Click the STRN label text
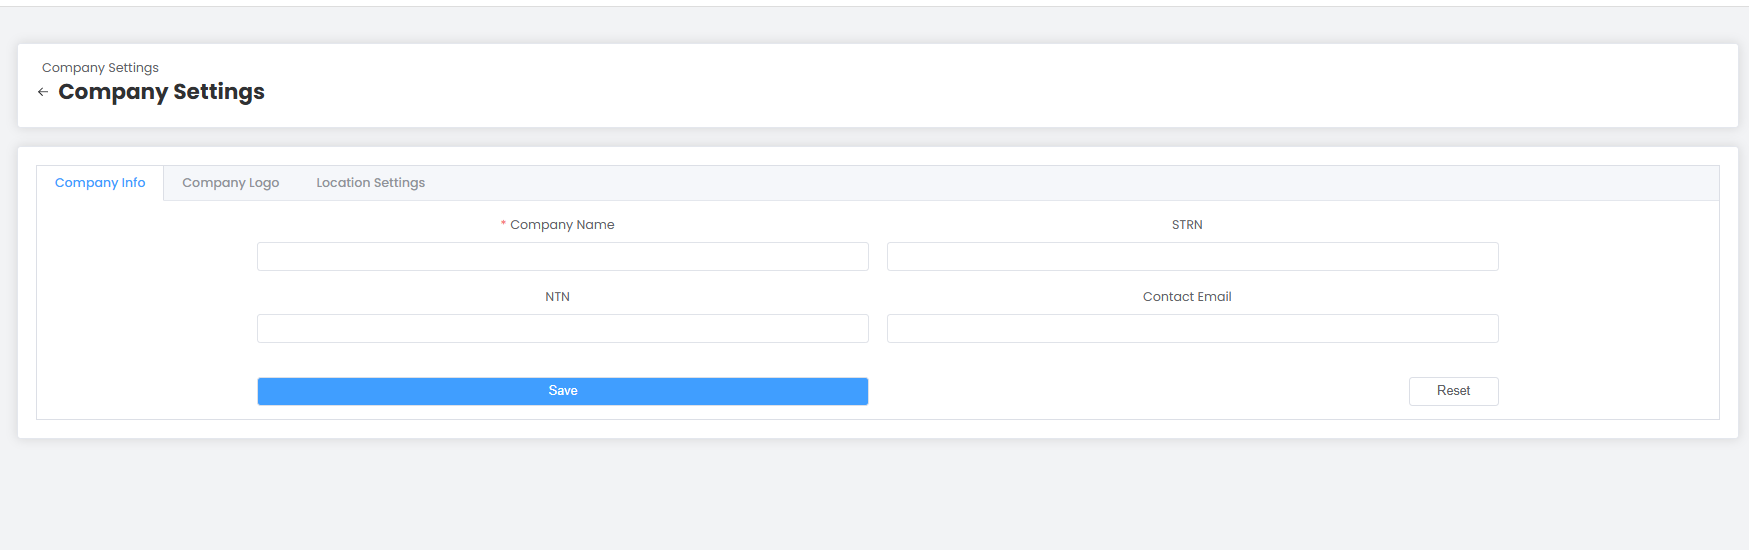Image resolution: width=1749 pixels, height=550 pixels. point(1187,225)
